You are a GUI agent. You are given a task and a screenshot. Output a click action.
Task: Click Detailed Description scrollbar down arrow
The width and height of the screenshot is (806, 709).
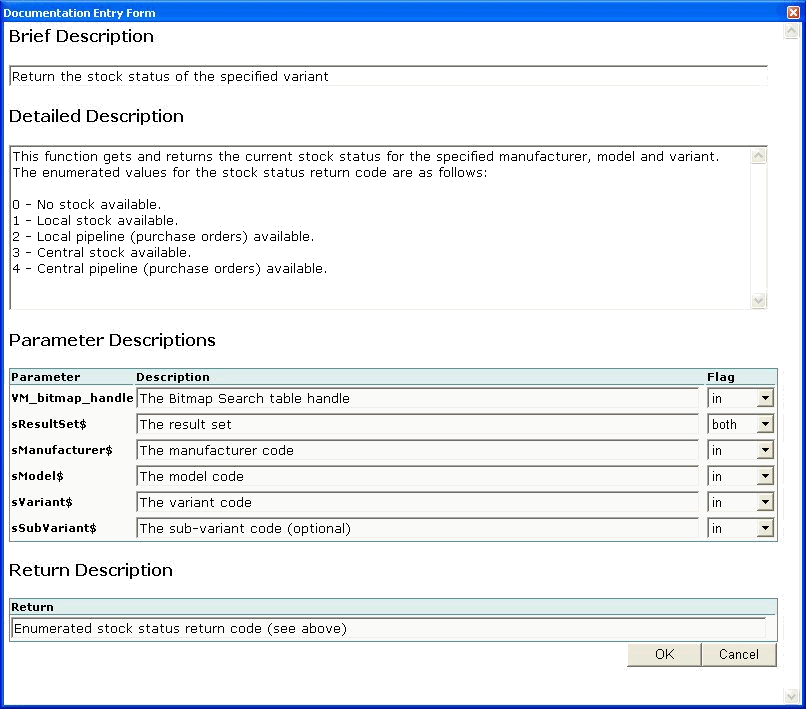pyautogui.click(x=758, y=300)
